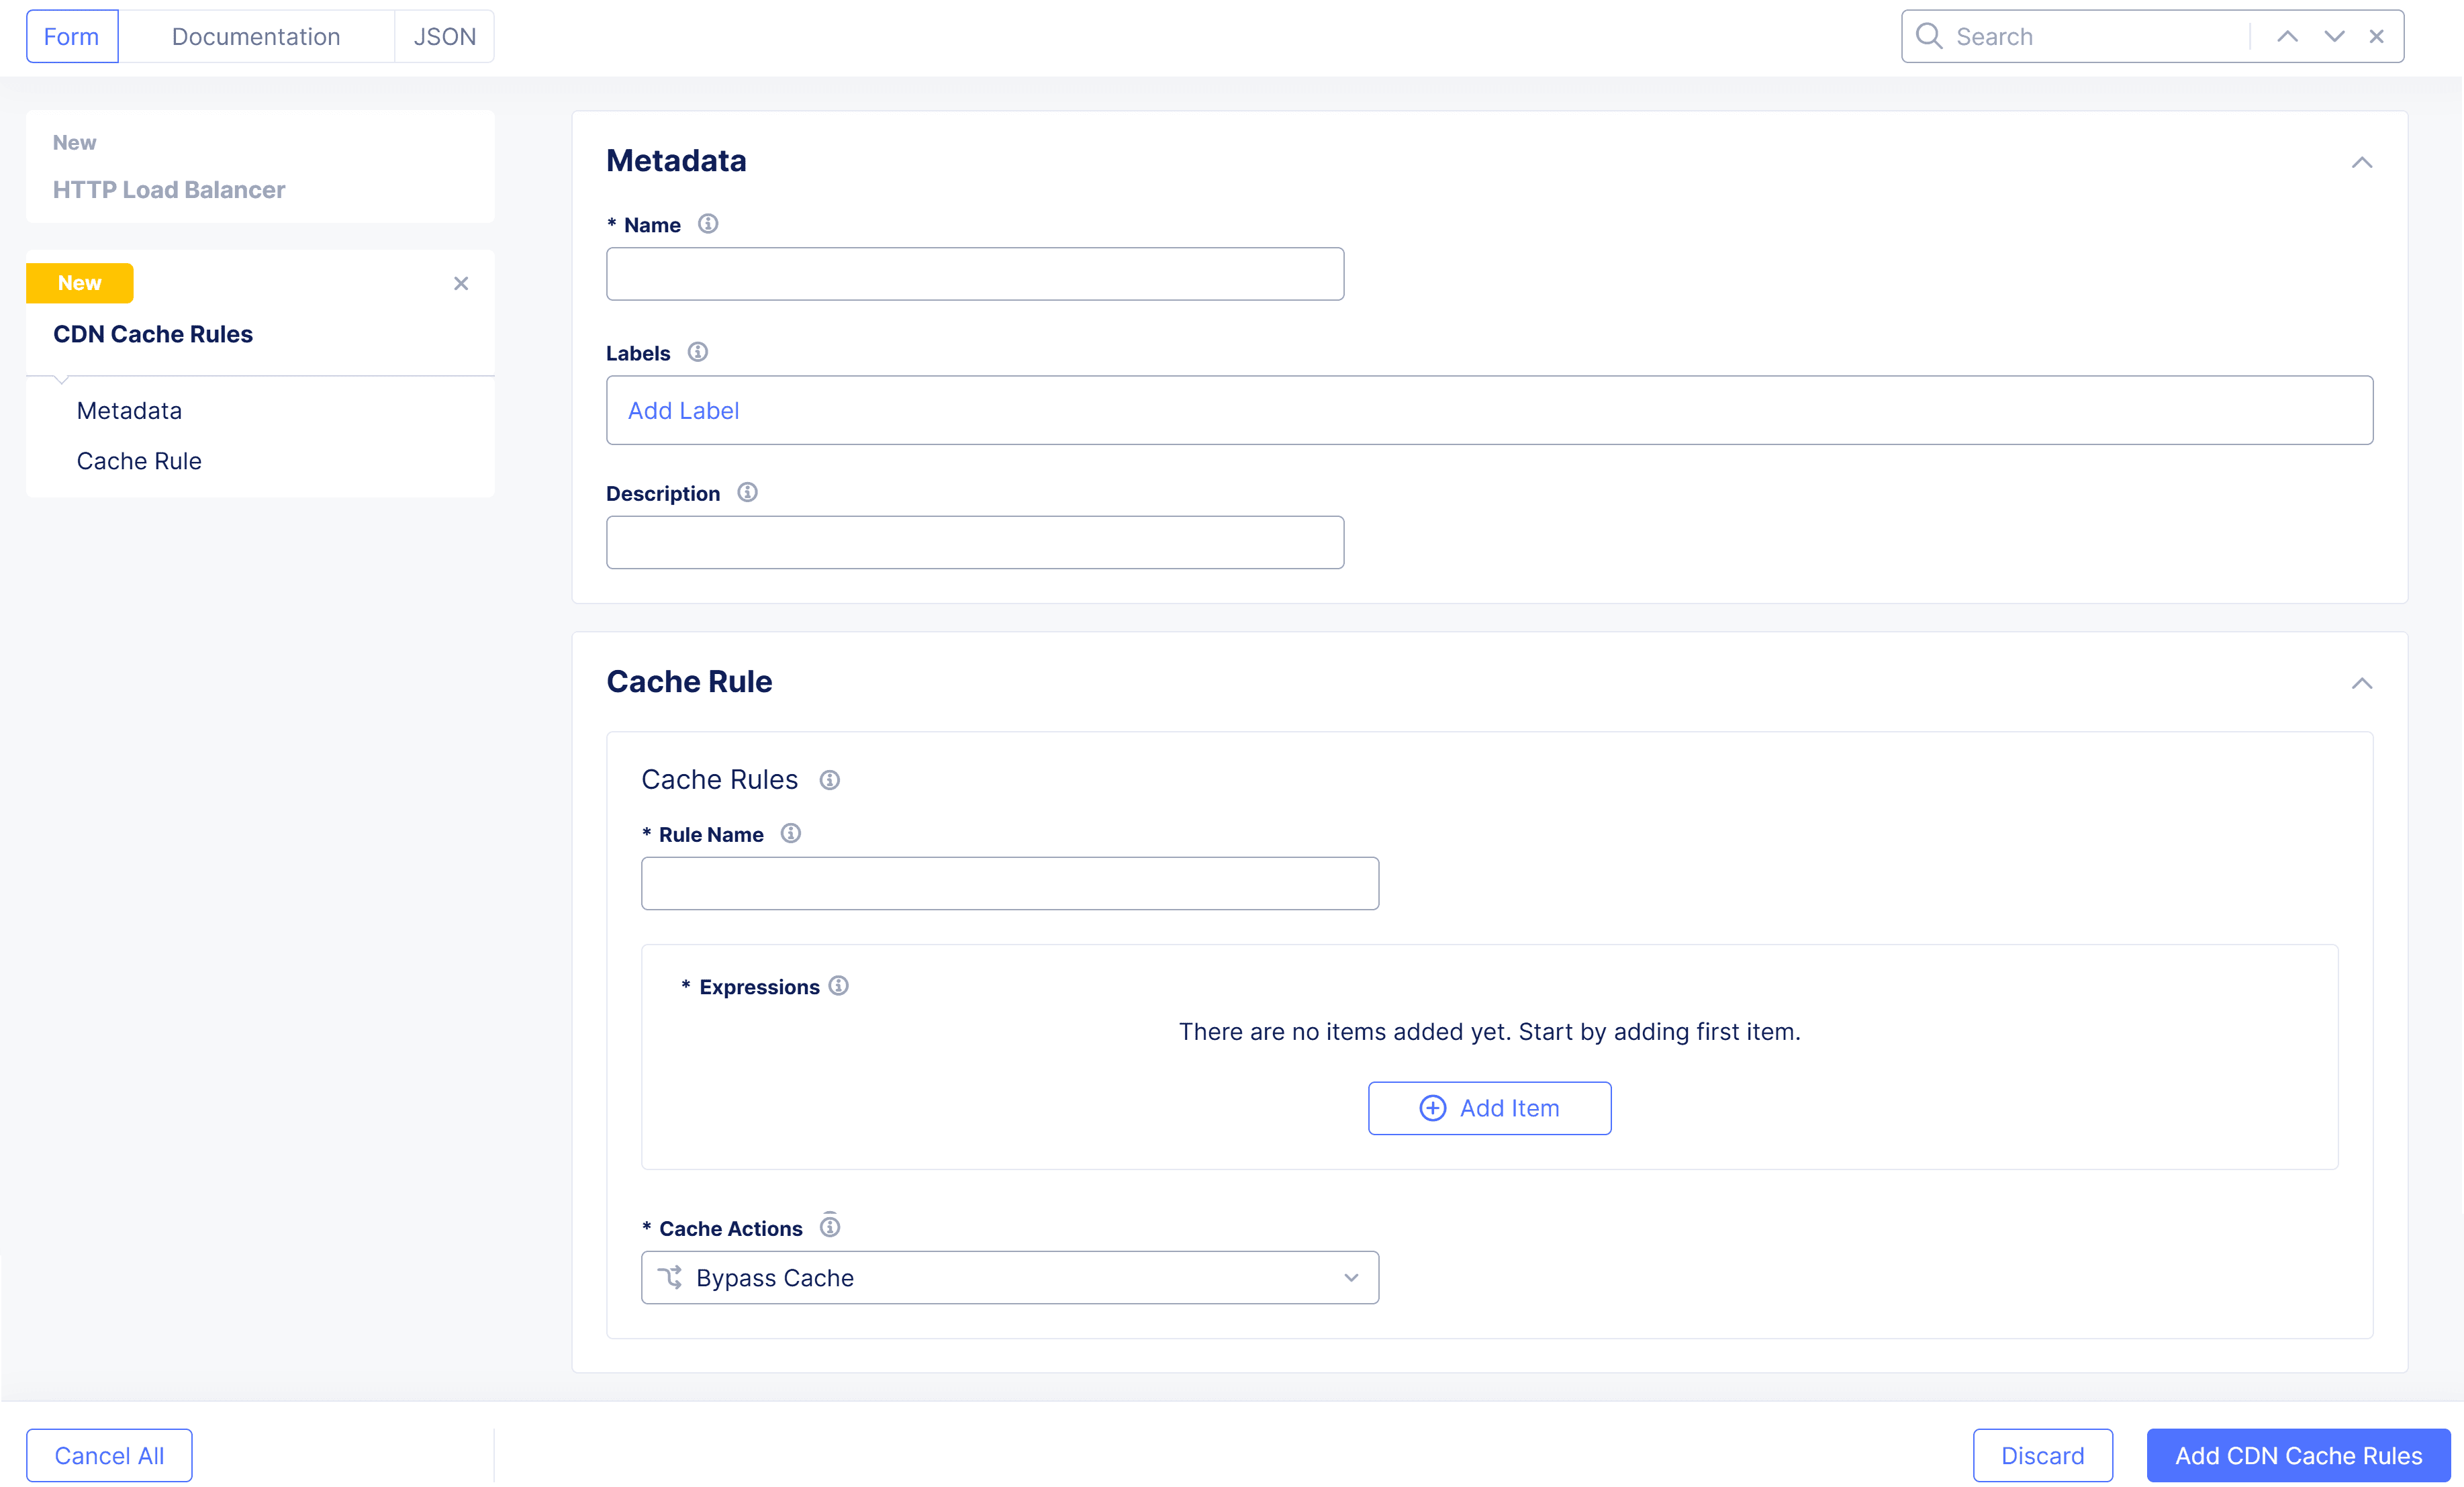This screenshot has width=2464, height=1487.
Task: Select Cache Rule in the sidebar tree
Action: point(139,461)
